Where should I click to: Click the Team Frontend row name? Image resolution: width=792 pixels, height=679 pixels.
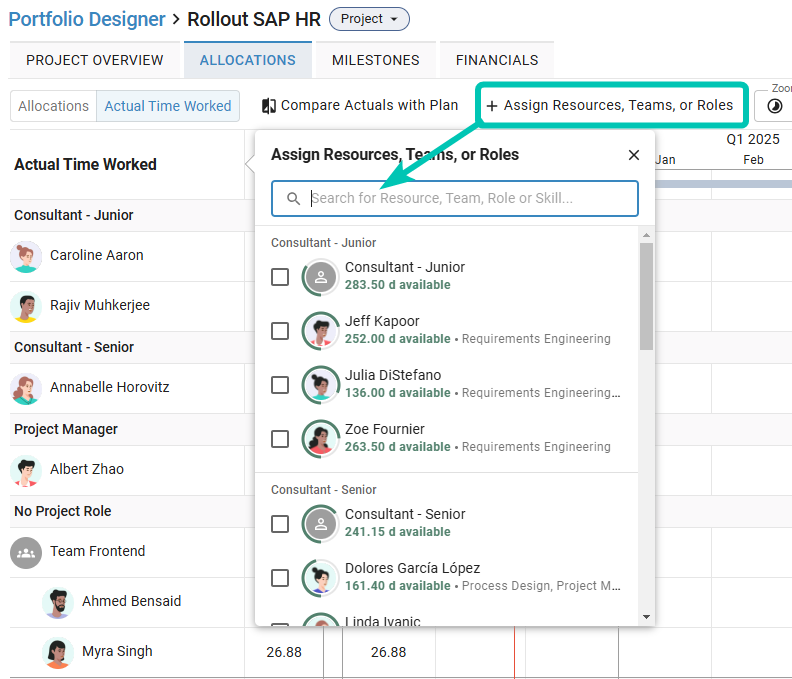[x=97, y=551]
